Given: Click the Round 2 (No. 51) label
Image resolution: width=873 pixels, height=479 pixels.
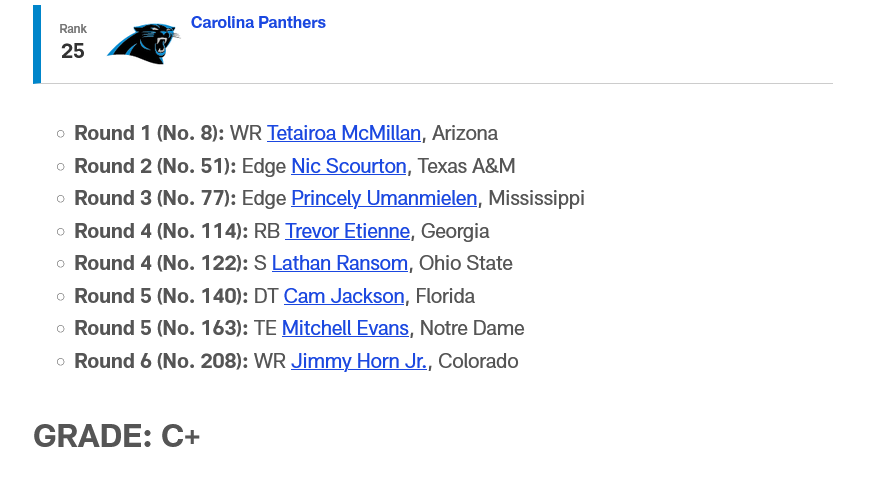Looking at the screenshot, I should point(155,166).
